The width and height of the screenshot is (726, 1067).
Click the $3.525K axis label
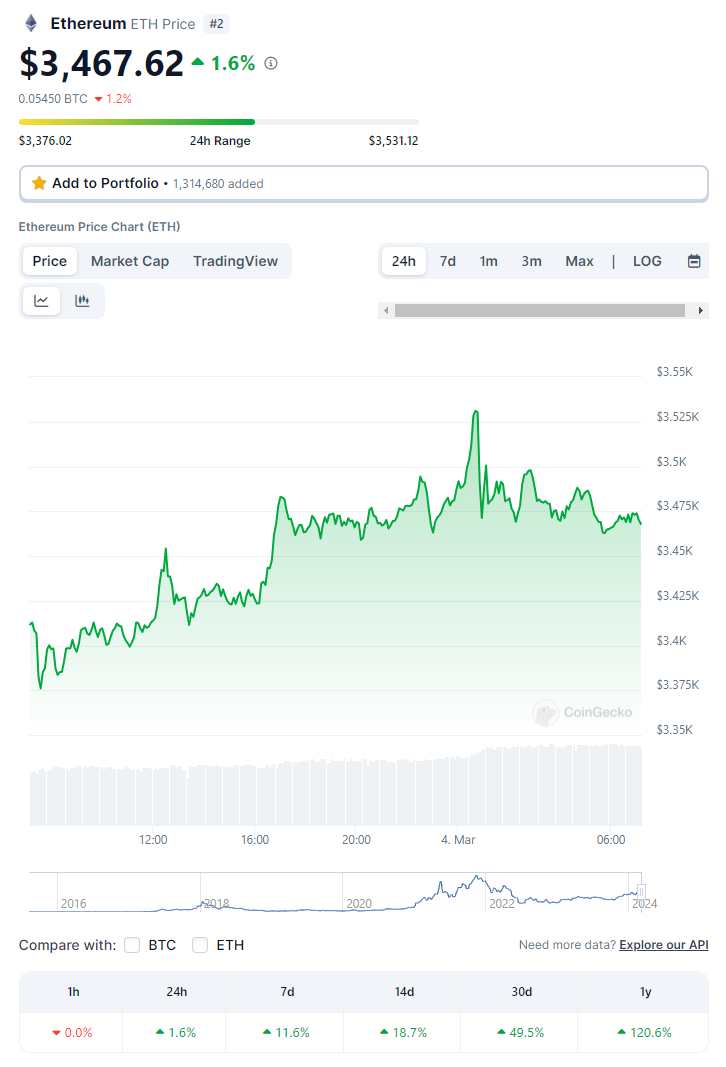pyautogui.click(x=678, y=416)
